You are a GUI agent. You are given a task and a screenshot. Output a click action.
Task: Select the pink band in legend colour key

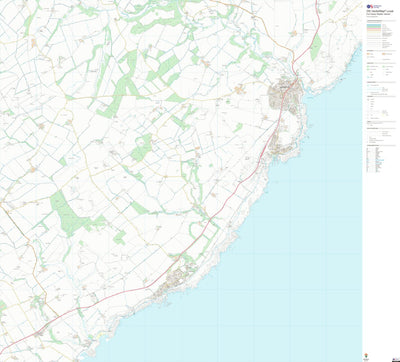374,28
